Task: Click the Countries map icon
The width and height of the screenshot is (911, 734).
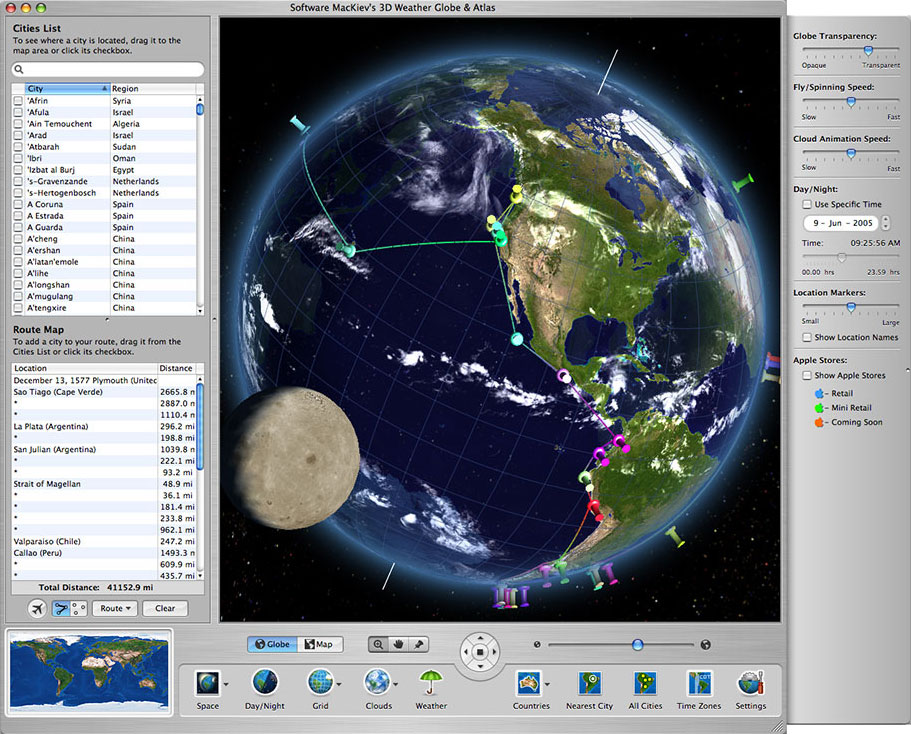Action: pyautogui.click(x=529, y=683)
